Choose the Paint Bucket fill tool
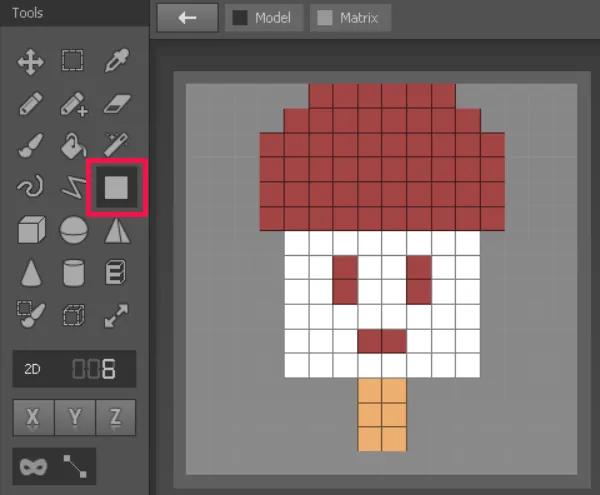The width and height of the screenshot is (600, 495). click(73, 145)
